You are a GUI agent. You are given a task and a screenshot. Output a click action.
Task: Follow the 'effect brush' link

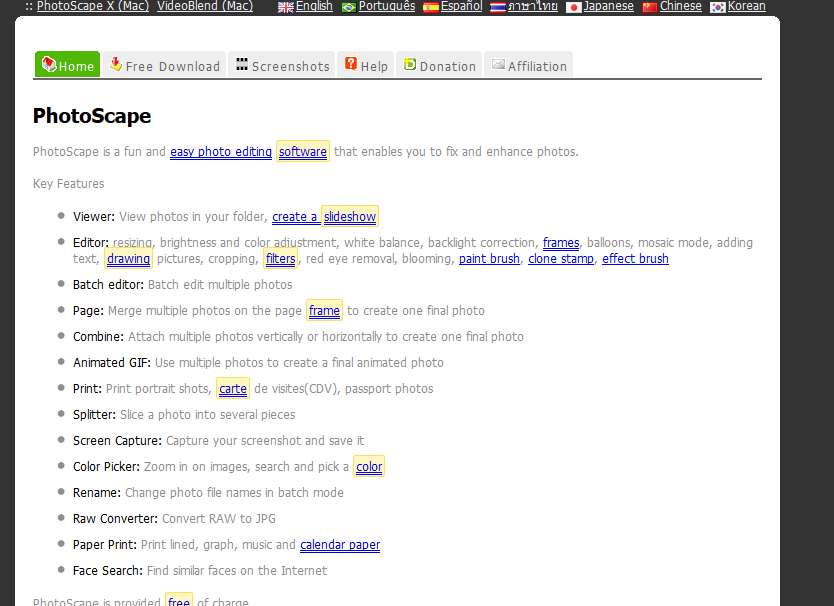coord(635,259)
